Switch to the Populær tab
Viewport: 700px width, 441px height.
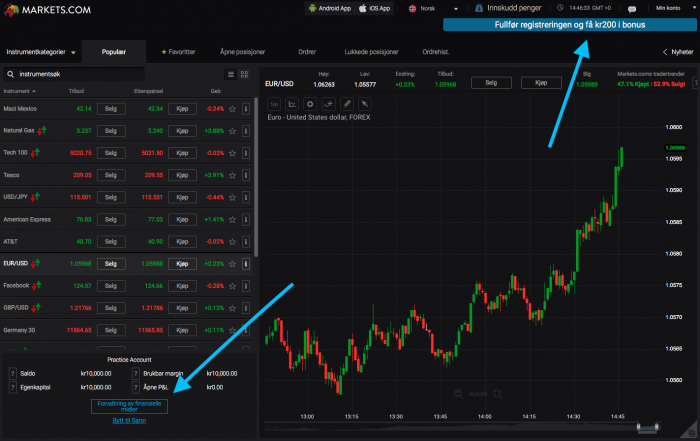coord(114,52)
